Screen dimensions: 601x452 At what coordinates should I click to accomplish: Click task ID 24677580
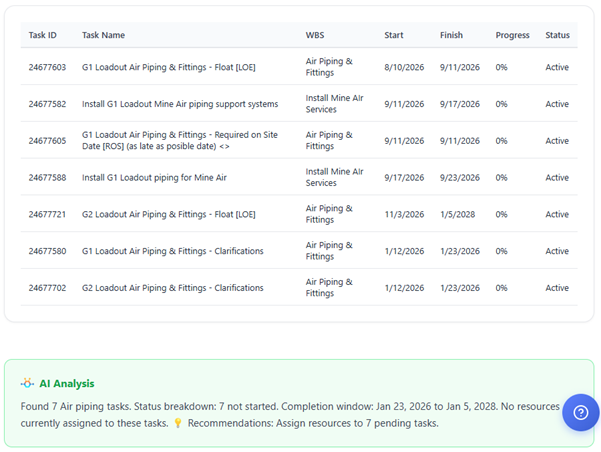pos(47,251)
